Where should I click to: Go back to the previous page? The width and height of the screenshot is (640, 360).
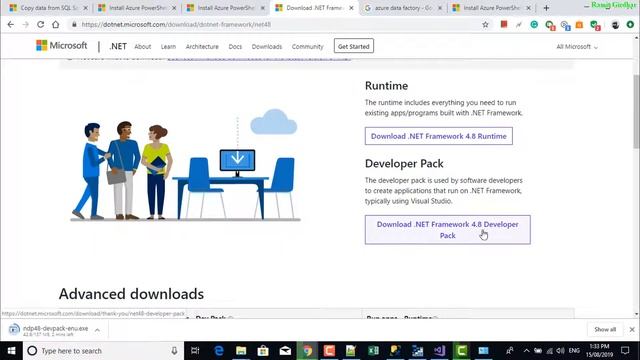[x=11, y=24]
